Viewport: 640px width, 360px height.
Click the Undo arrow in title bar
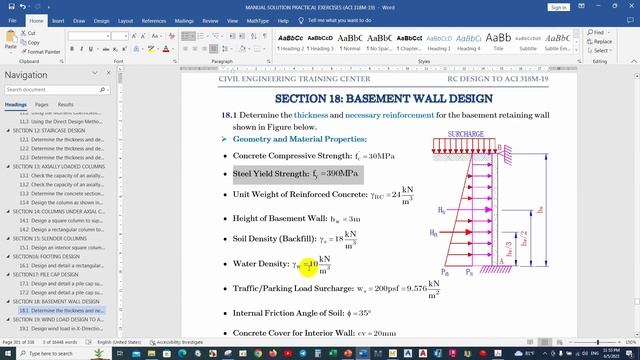pos(23,7)
